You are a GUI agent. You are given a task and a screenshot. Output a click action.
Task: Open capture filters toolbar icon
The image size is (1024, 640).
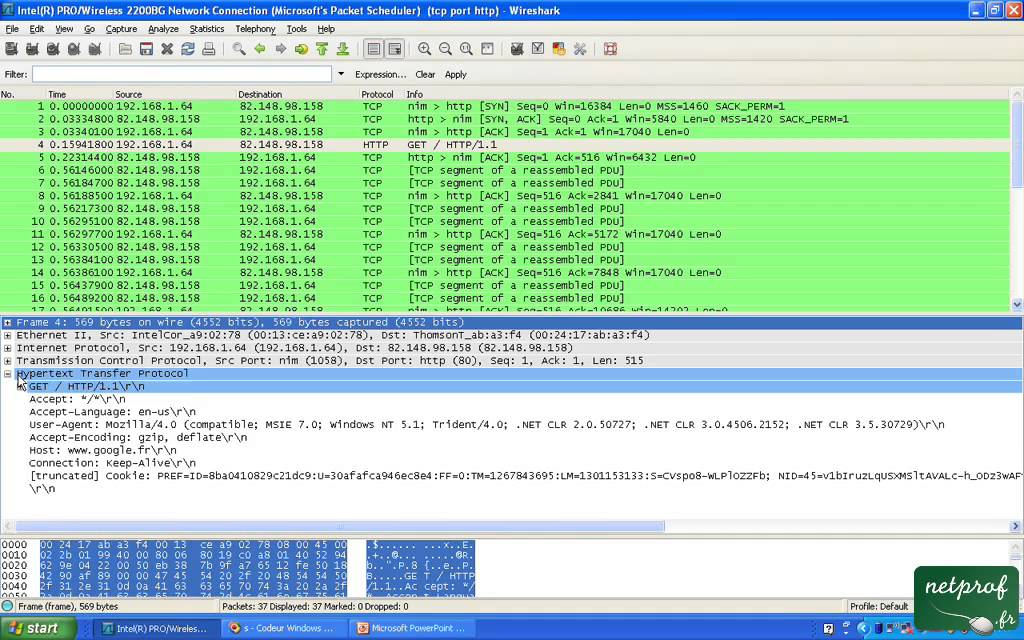(517, 49)
